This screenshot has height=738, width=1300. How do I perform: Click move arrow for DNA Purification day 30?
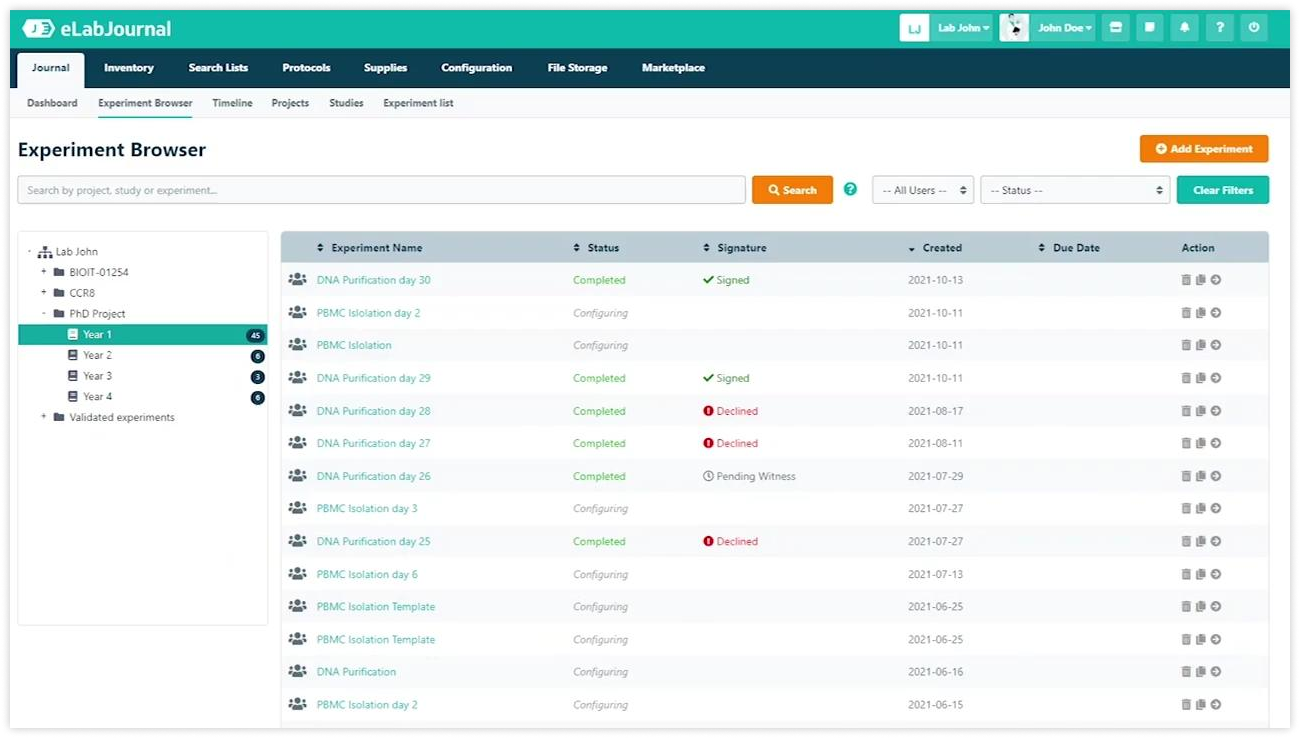coord(1216,280)
